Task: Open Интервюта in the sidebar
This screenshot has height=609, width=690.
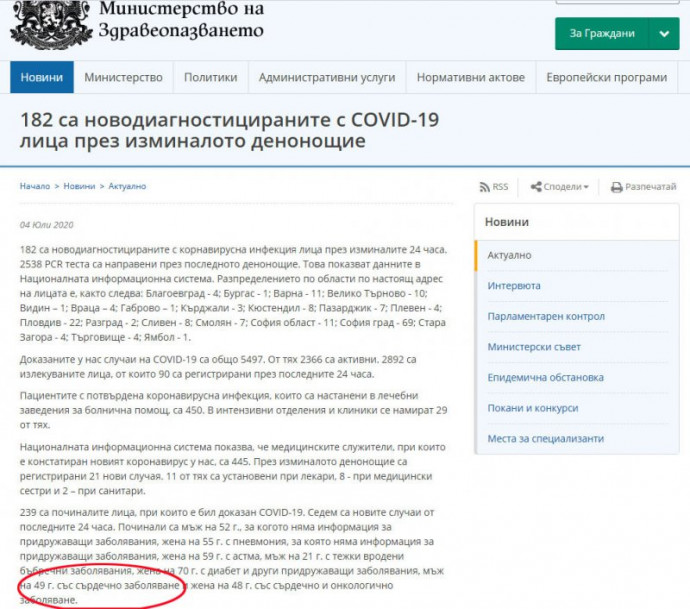Action: [x=513, y=286]
